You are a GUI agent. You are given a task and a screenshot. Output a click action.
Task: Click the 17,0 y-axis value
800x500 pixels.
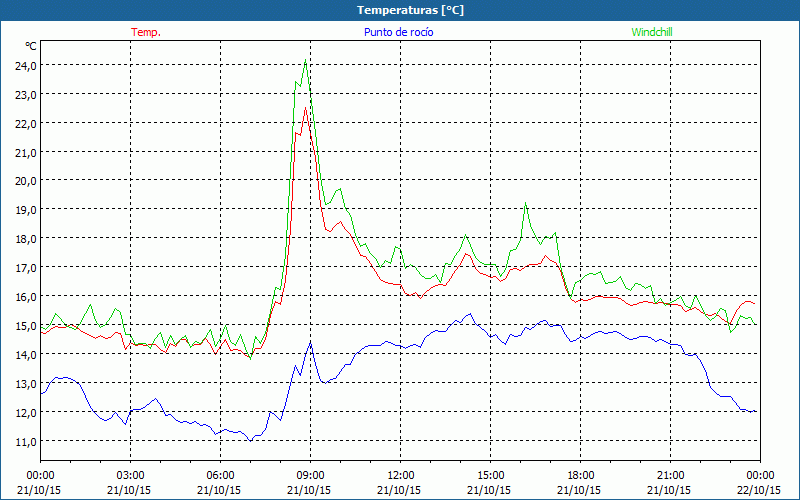tap(27, 267)
